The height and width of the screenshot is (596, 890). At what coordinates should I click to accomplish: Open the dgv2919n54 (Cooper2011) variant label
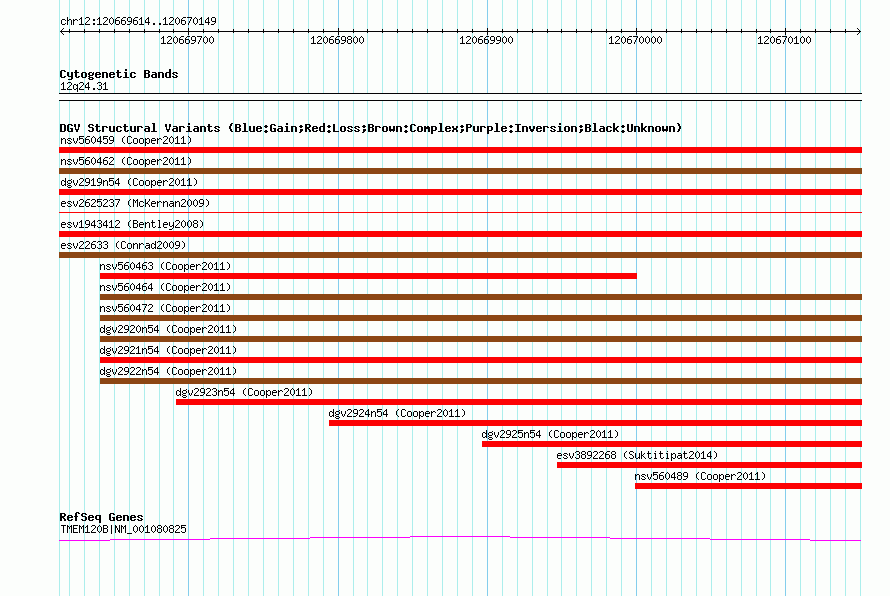click(129, 182)
